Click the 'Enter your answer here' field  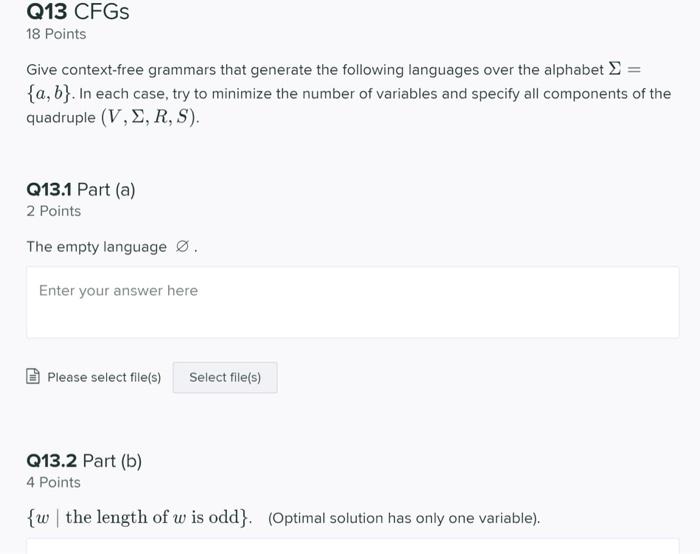click(352, 301)
